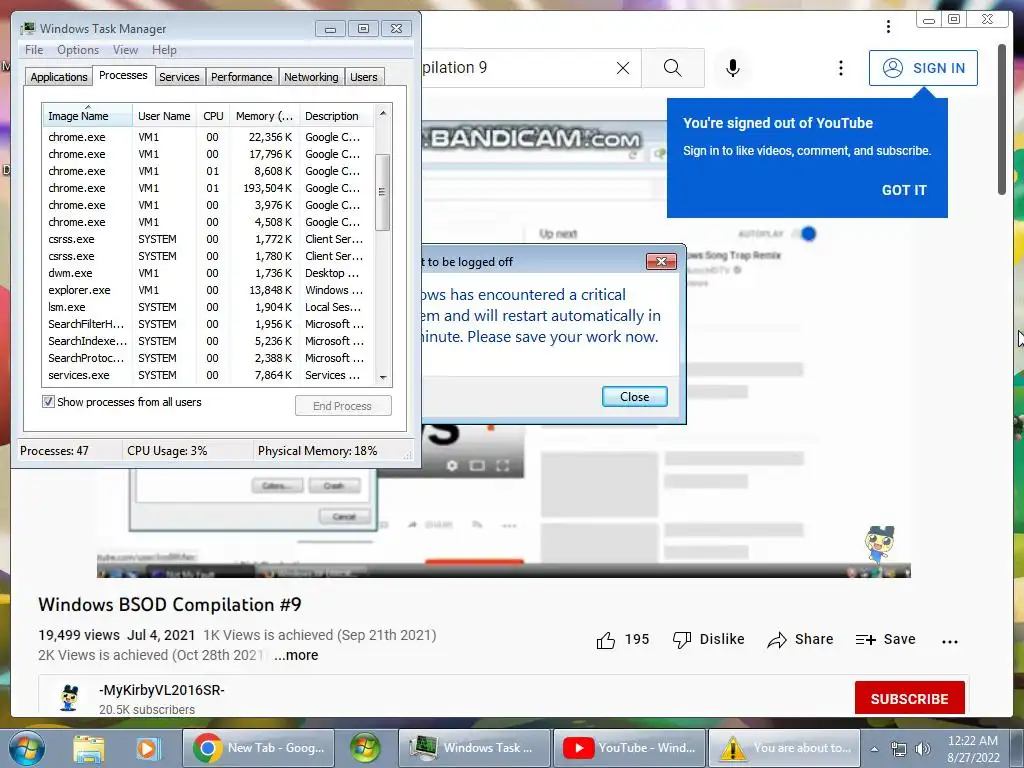Image resolution: width=1024 pixels, height=768 pixels.
Task: Click the SIGN IN button on YouTube
Action: pos(923,68)
